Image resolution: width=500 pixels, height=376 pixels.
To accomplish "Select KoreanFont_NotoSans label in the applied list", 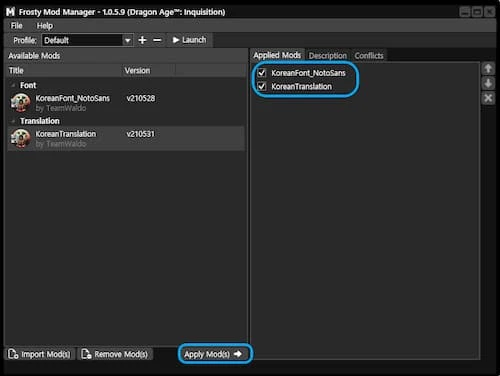I will coord(308,73).
